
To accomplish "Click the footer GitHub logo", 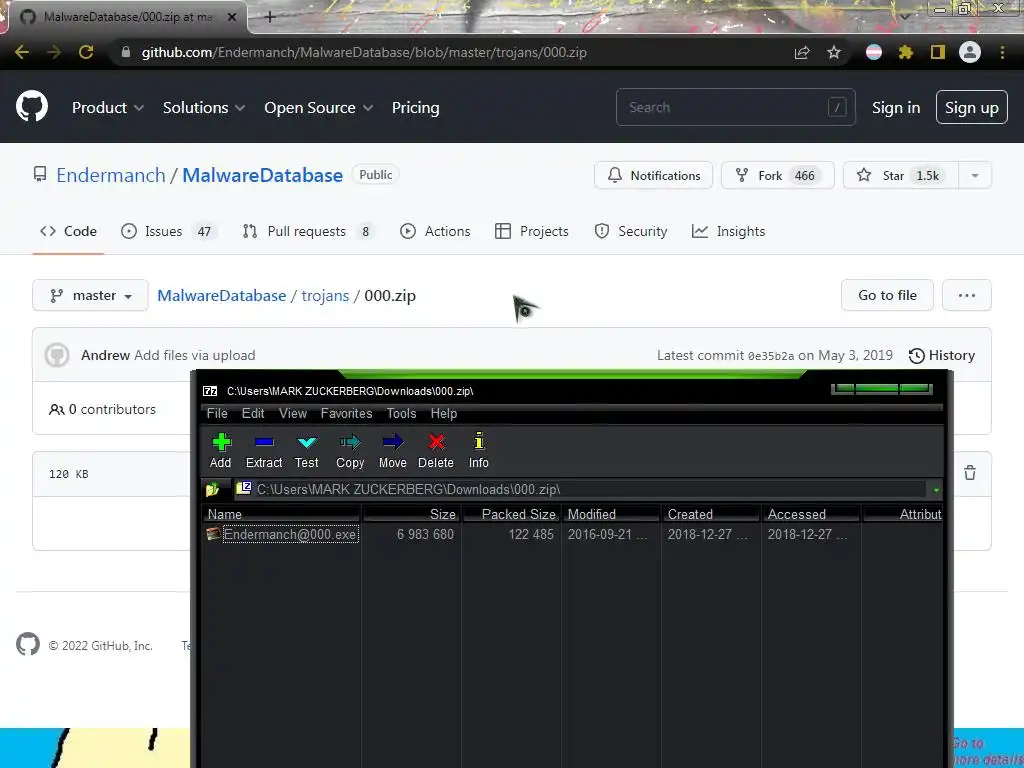I will point(28,645).
